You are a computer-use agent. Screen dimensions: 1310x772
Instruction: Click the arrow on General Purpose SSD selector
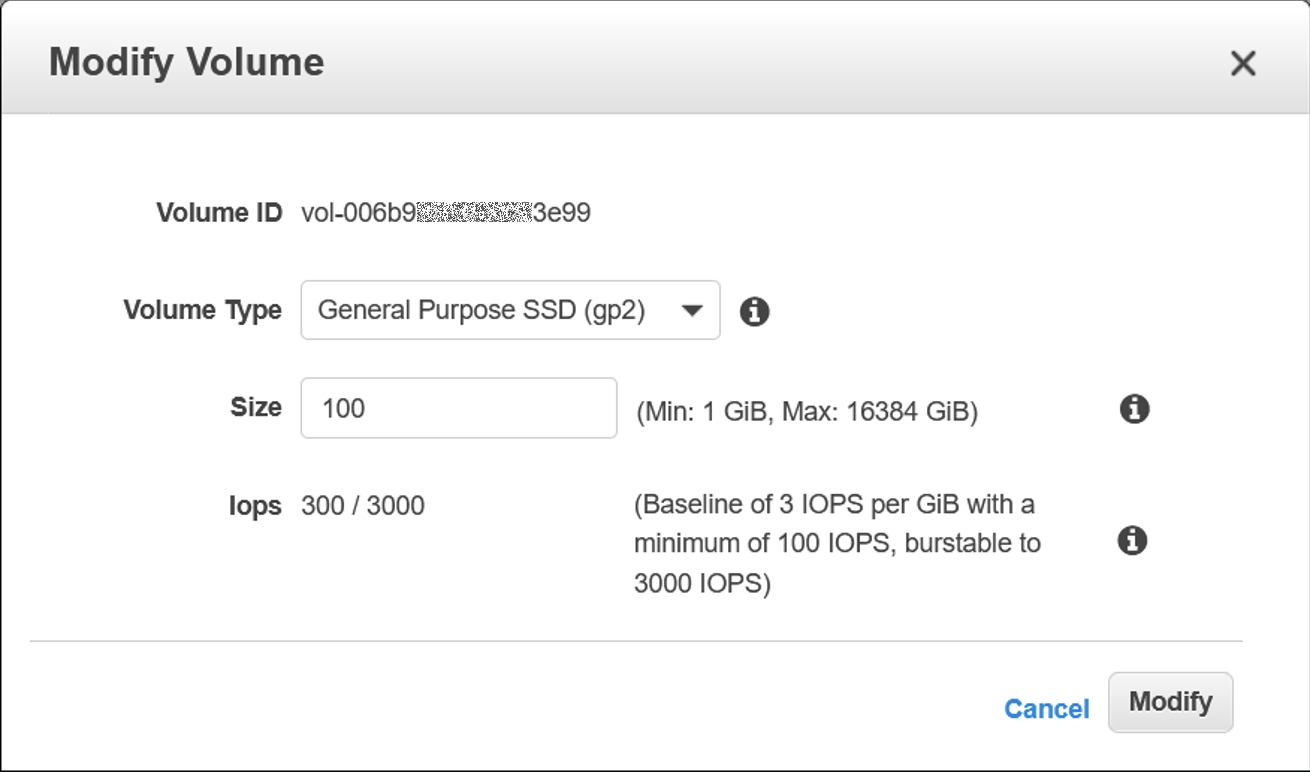click(691, 311)
